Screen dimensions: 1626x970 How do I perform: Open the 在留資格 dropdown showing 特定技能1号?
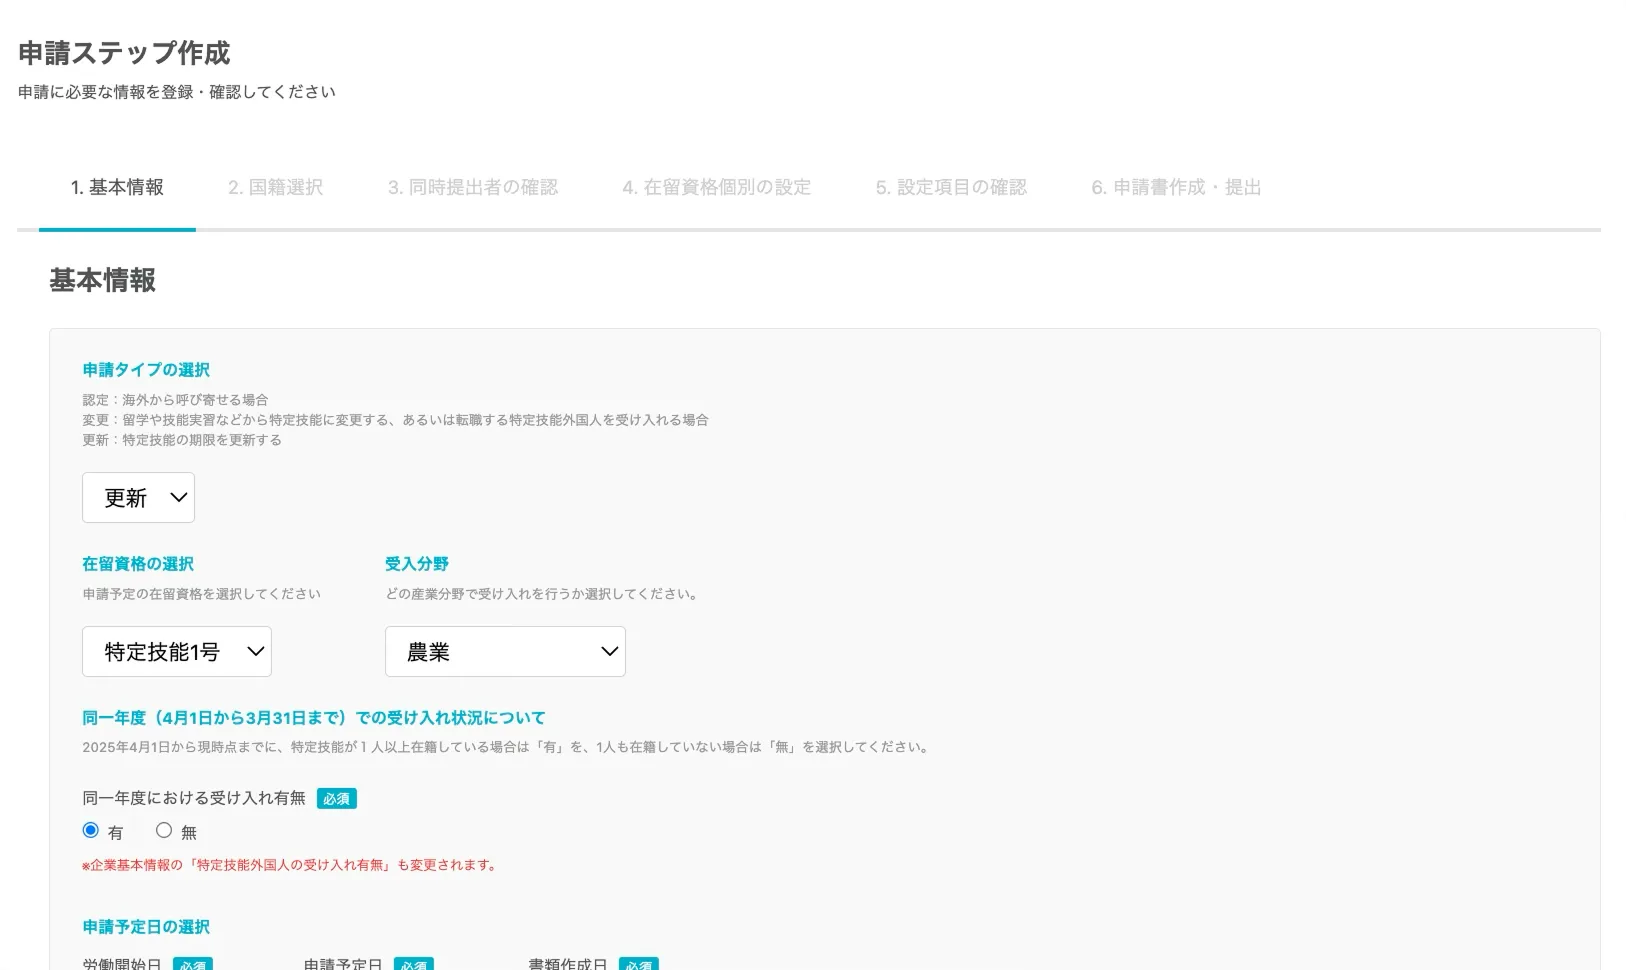pyautogui.click(x=176, y=651)
